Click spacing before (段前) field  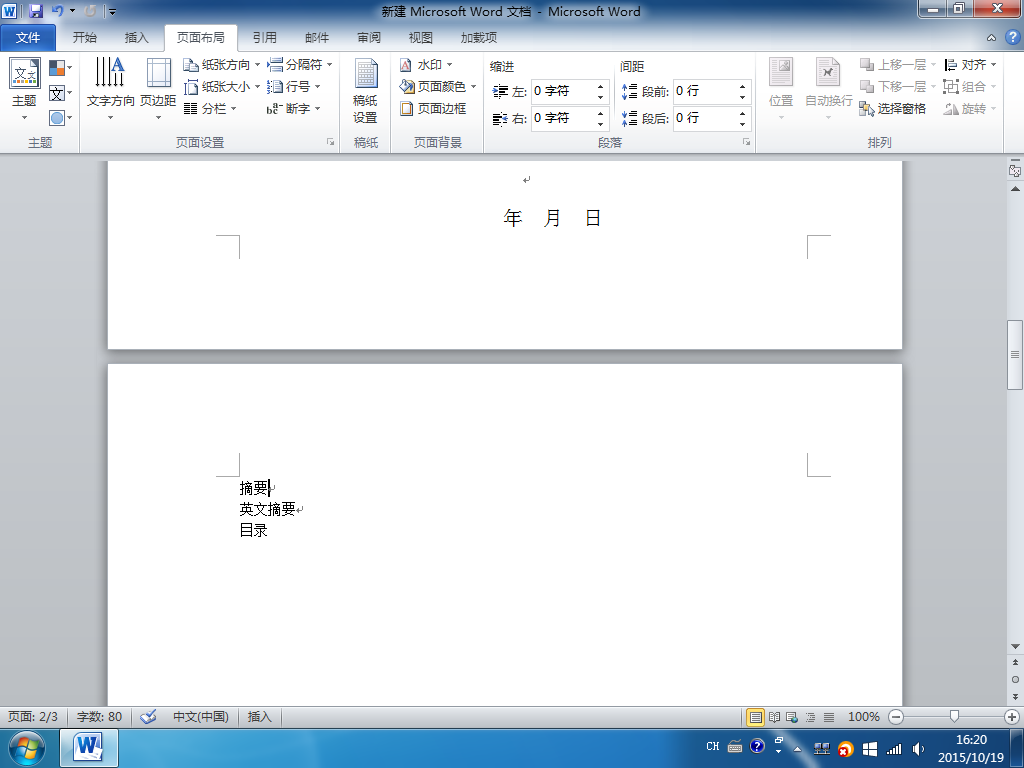(712, 91)
